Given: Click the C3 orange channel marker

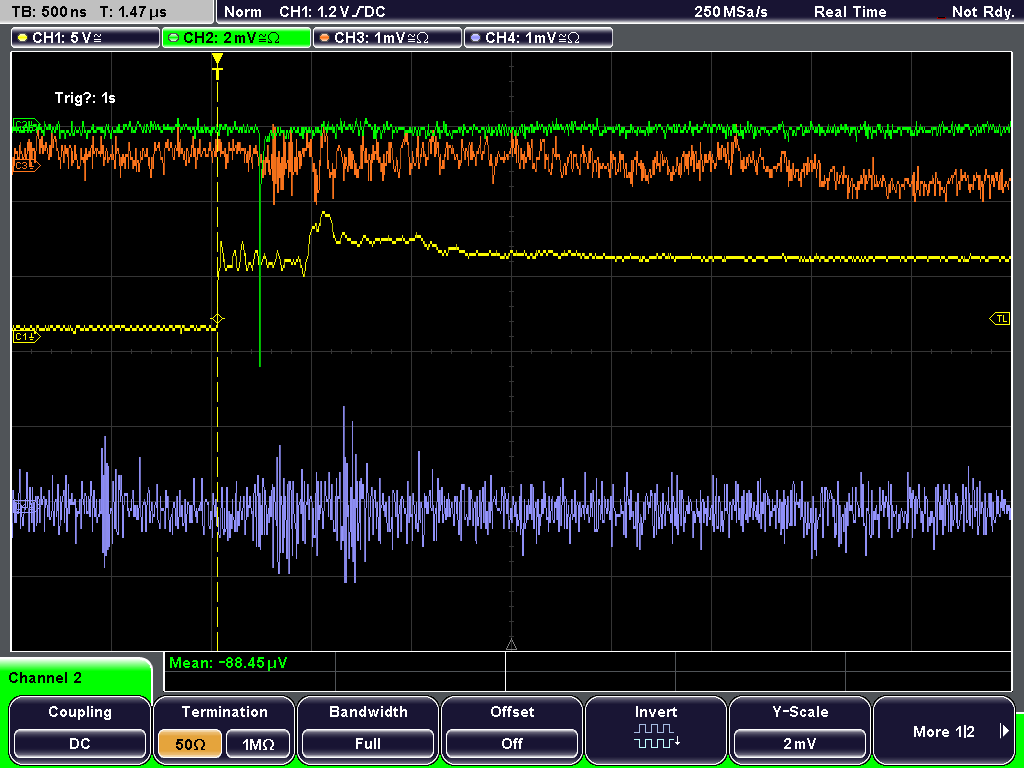Looking at the screenshot, I should click(x=26, y=166).
